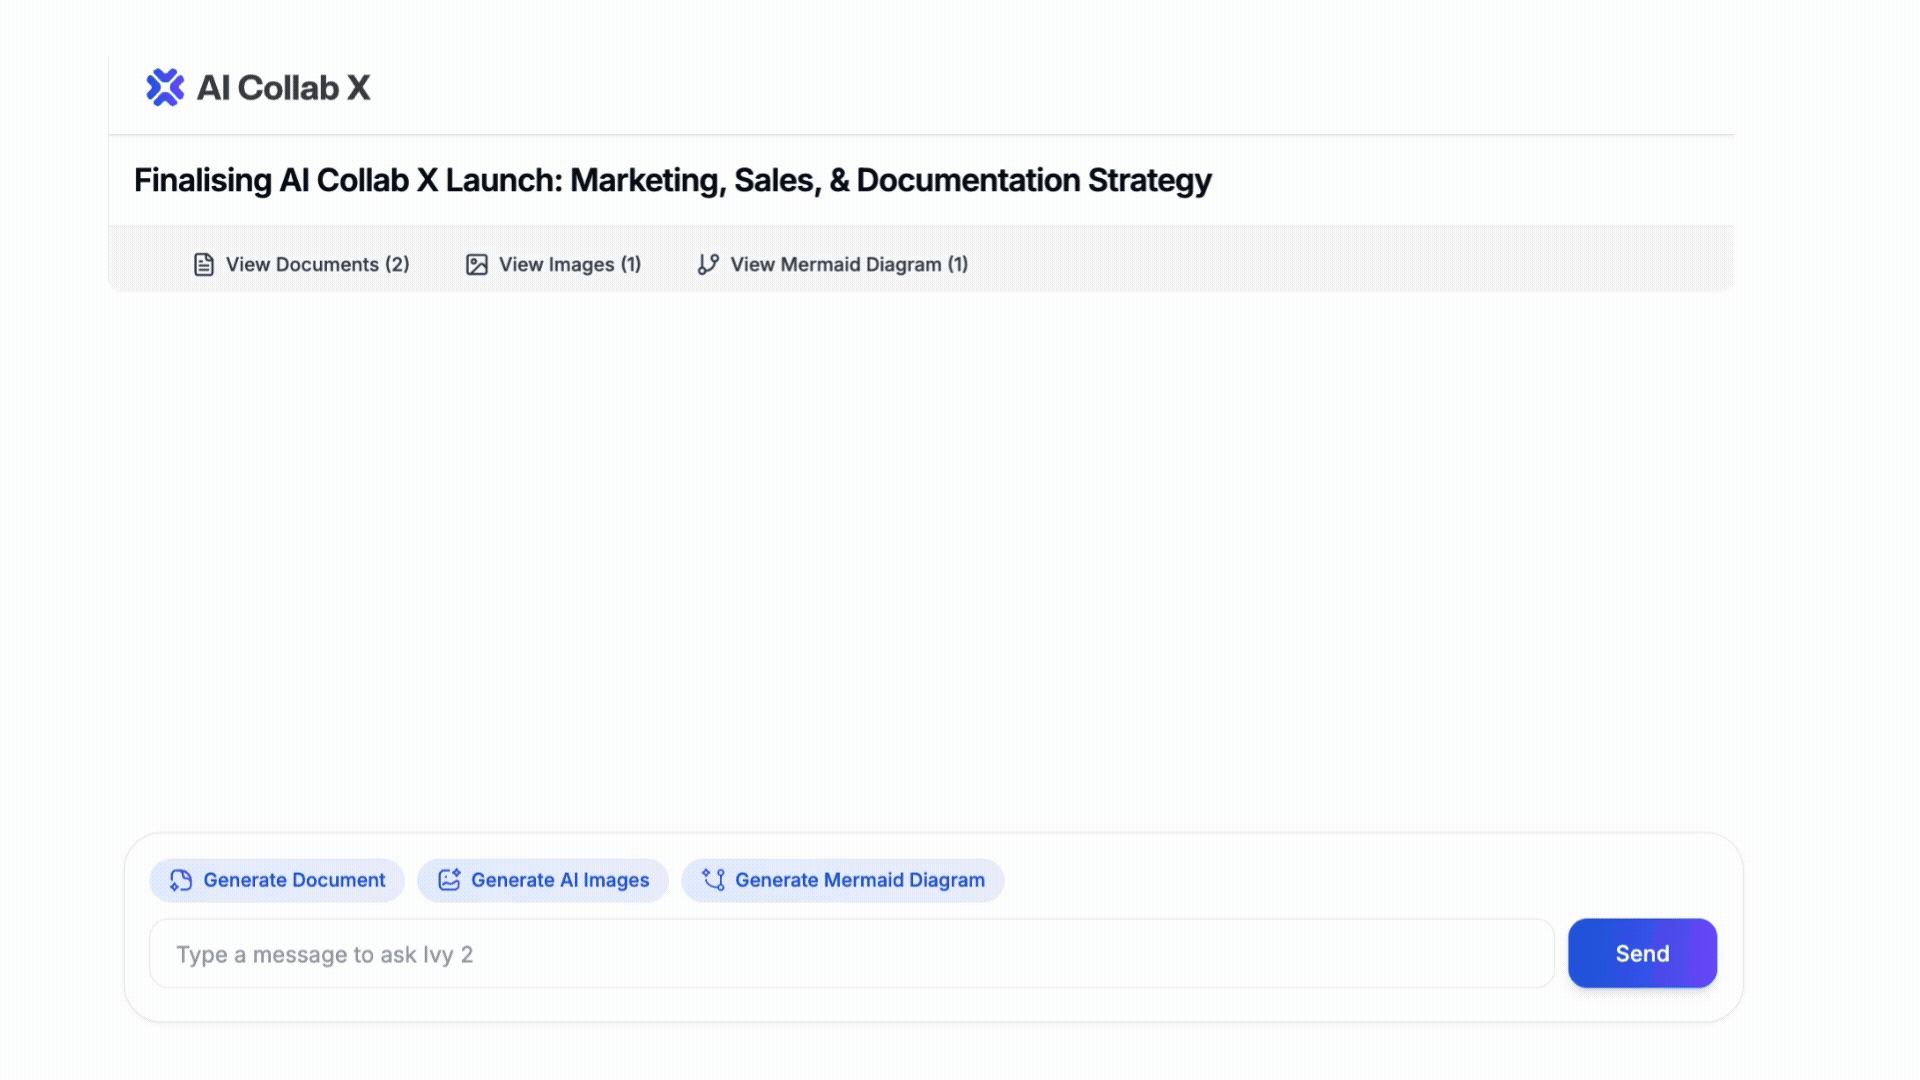Open the View Mermaid Diagram (1) tab
Viewport: 1920px width, 1080px height.
[x=848, y=265]
